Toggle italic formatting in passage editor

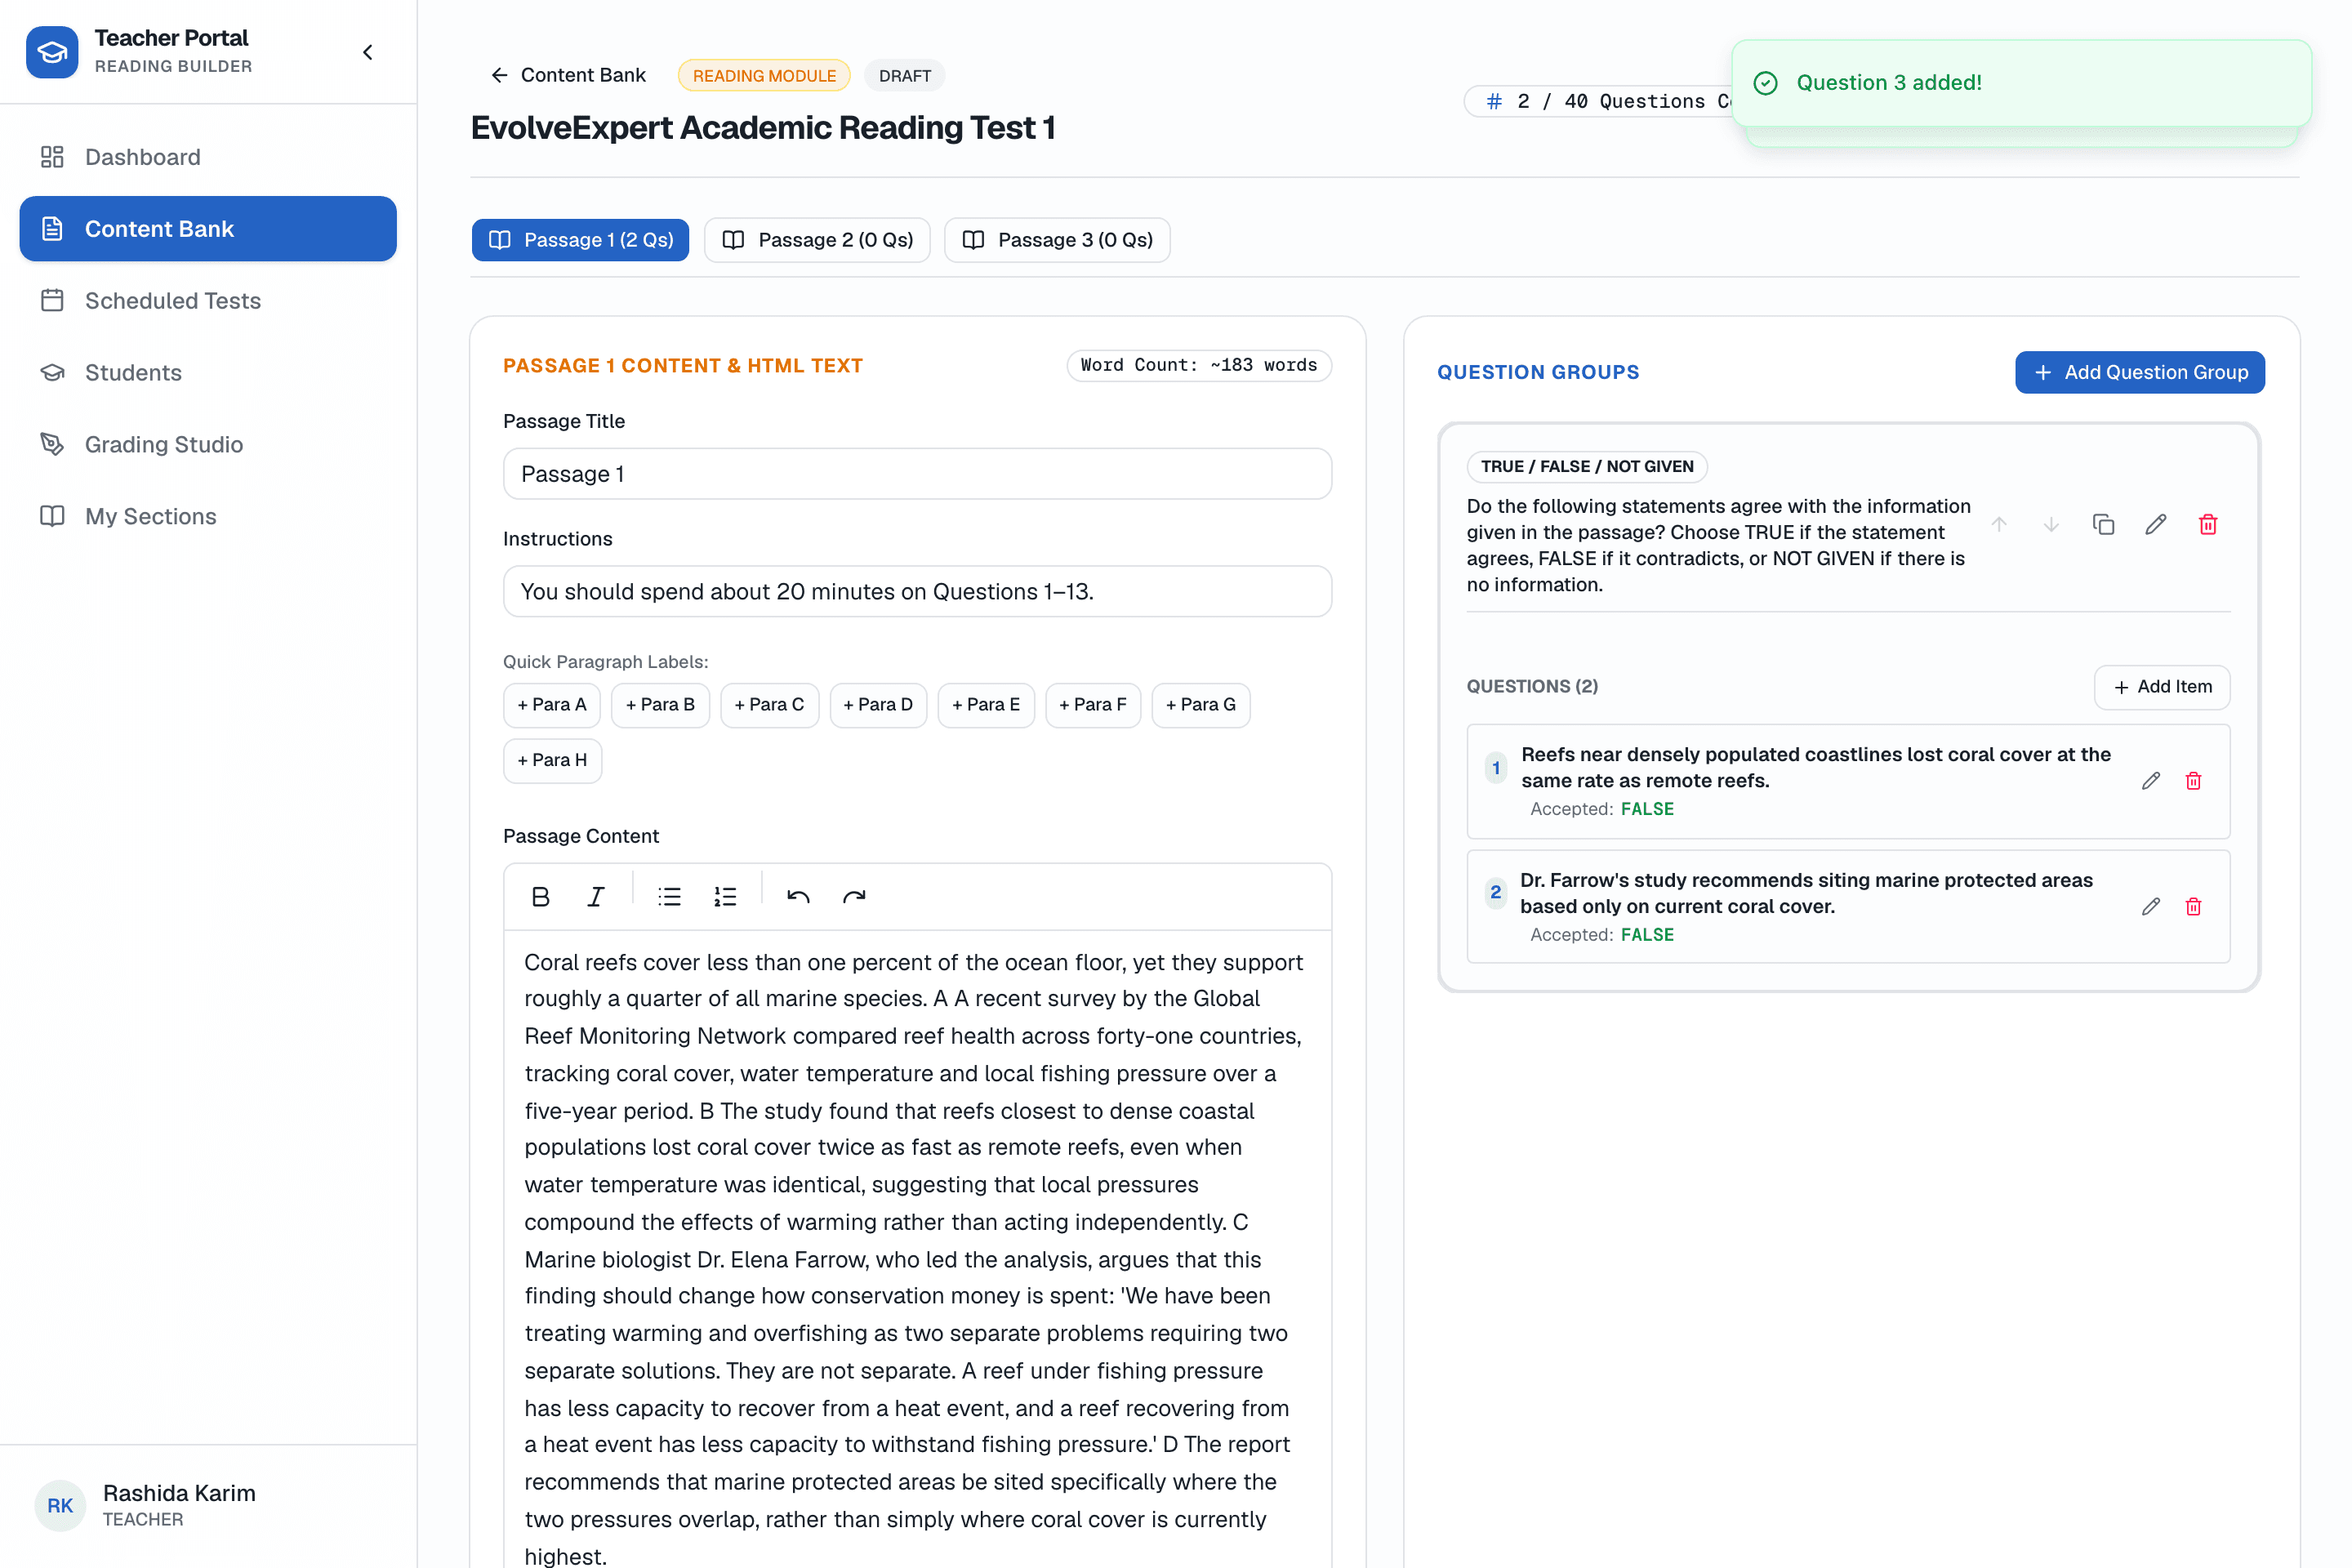(x=596, y=897)
